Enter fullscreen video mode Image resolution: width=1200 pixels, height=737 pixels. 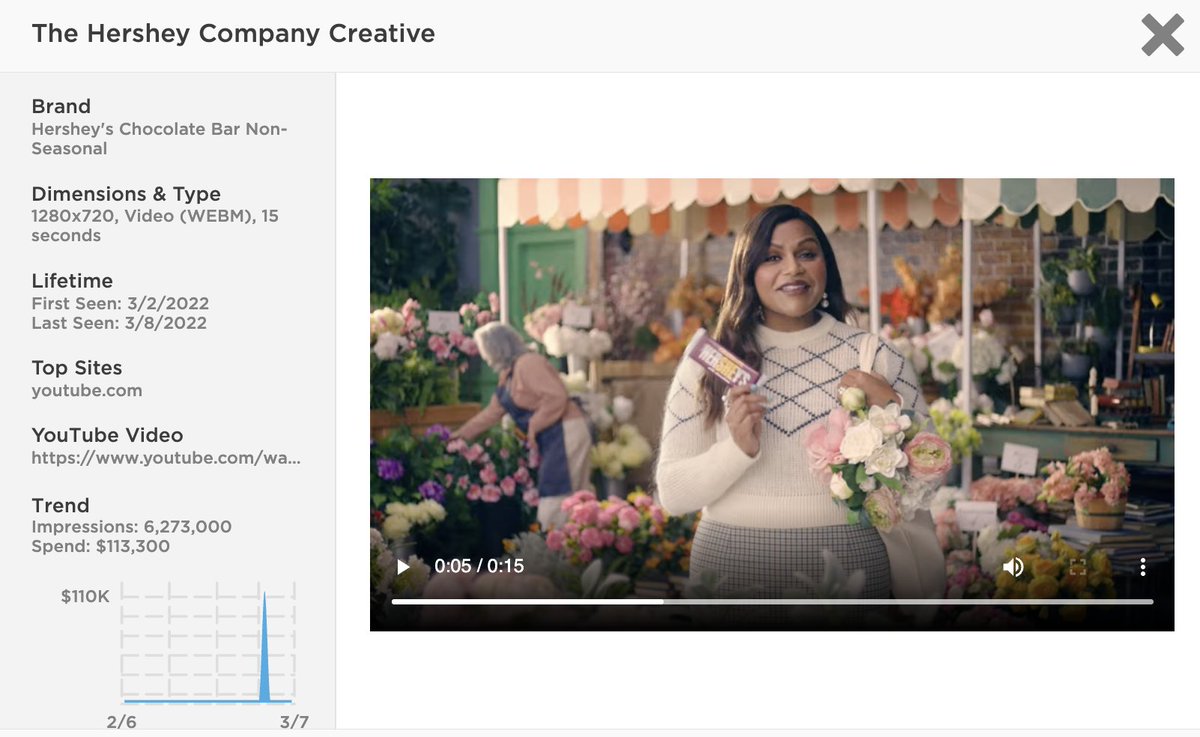click(x=1078, y=567)
